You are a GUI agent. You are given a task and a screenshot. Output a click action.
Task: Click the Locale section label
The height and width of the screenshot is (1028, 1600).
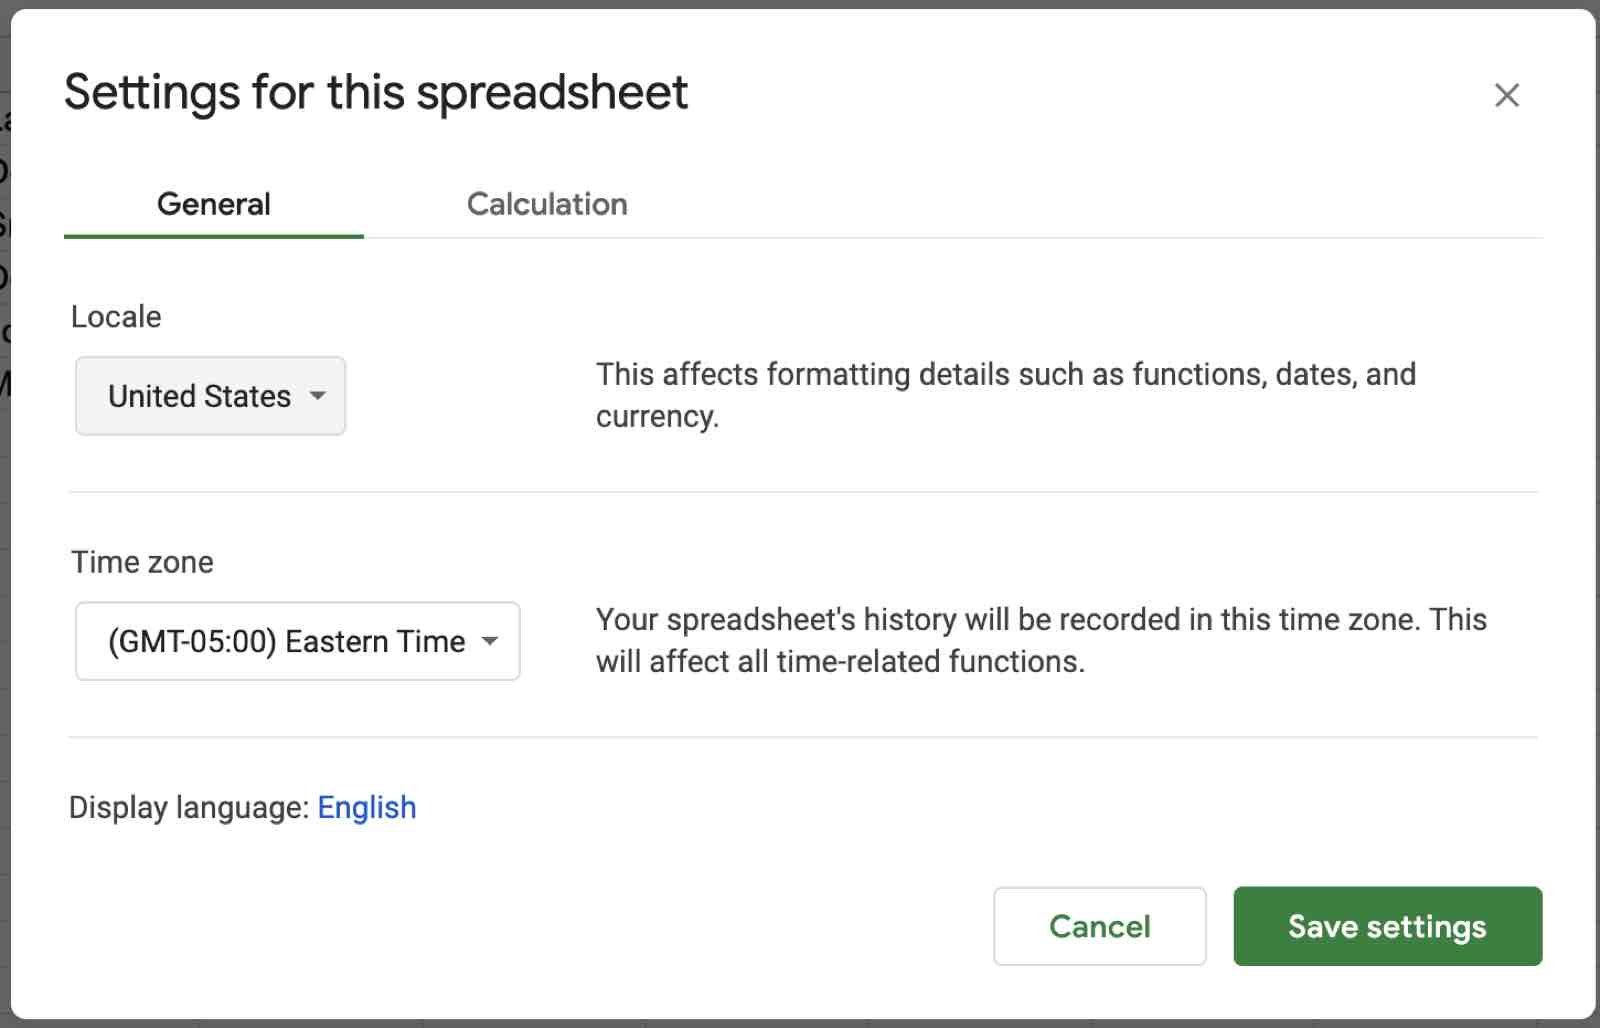115,316
